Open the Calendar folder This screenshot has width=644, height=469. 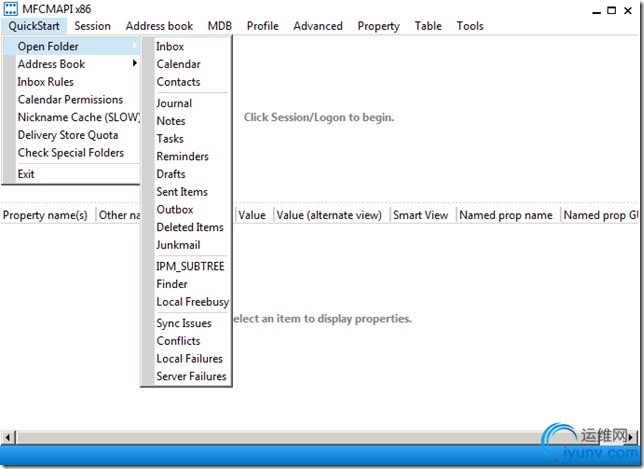pos(186,64)
